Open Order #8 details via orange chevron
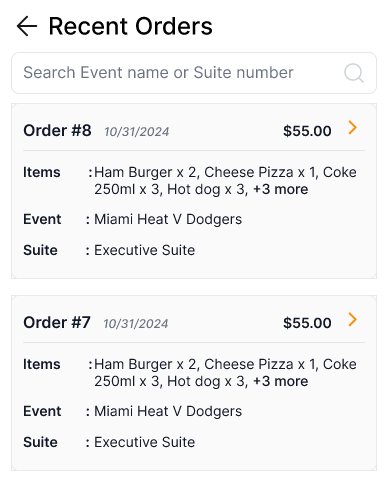The image size is (385, 478). [x=352, y=127]
